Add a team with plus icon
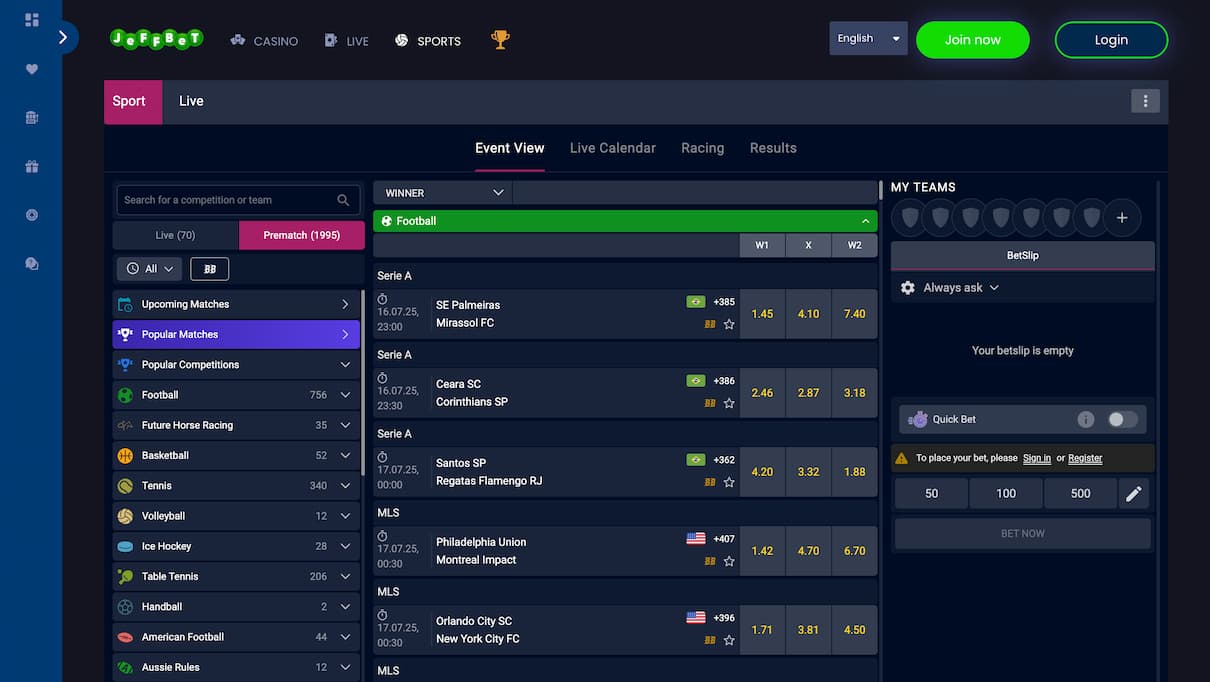Viewport: 1210px width, 682px height. click(1122, 217)
